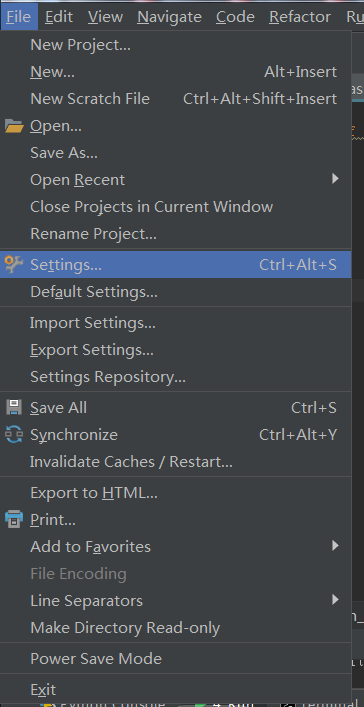364x707 pixels.
Task: Click the Save All floppy disk icon
Action: (14, 408)
